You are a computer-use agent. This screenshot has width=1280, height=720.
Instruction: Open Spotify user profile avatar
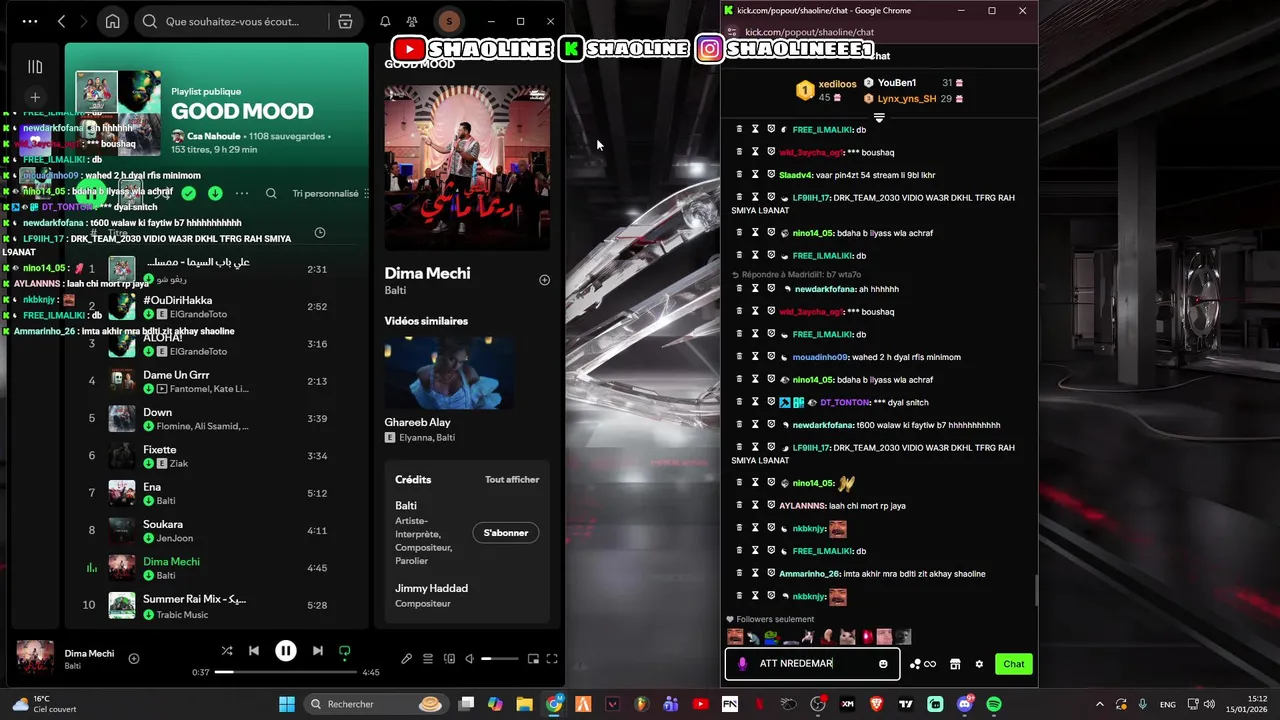tap(449, 21)
